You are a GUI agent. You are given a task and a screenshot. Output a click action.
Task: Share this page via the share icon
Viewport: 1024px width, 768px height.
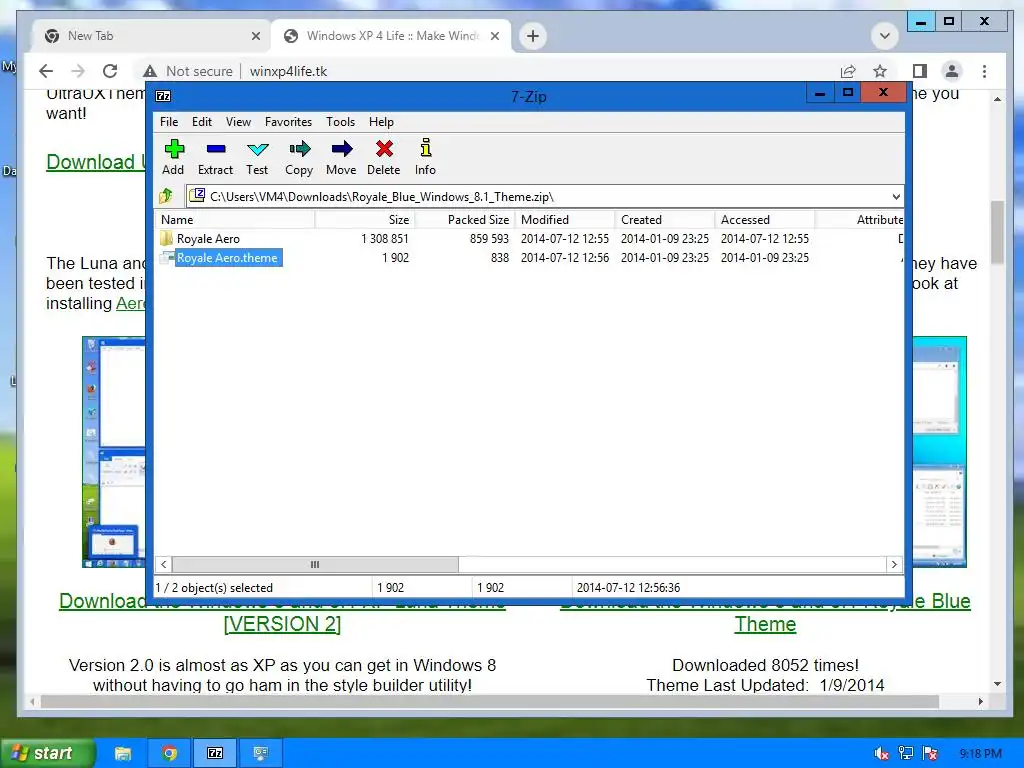[x=848, y=71]
